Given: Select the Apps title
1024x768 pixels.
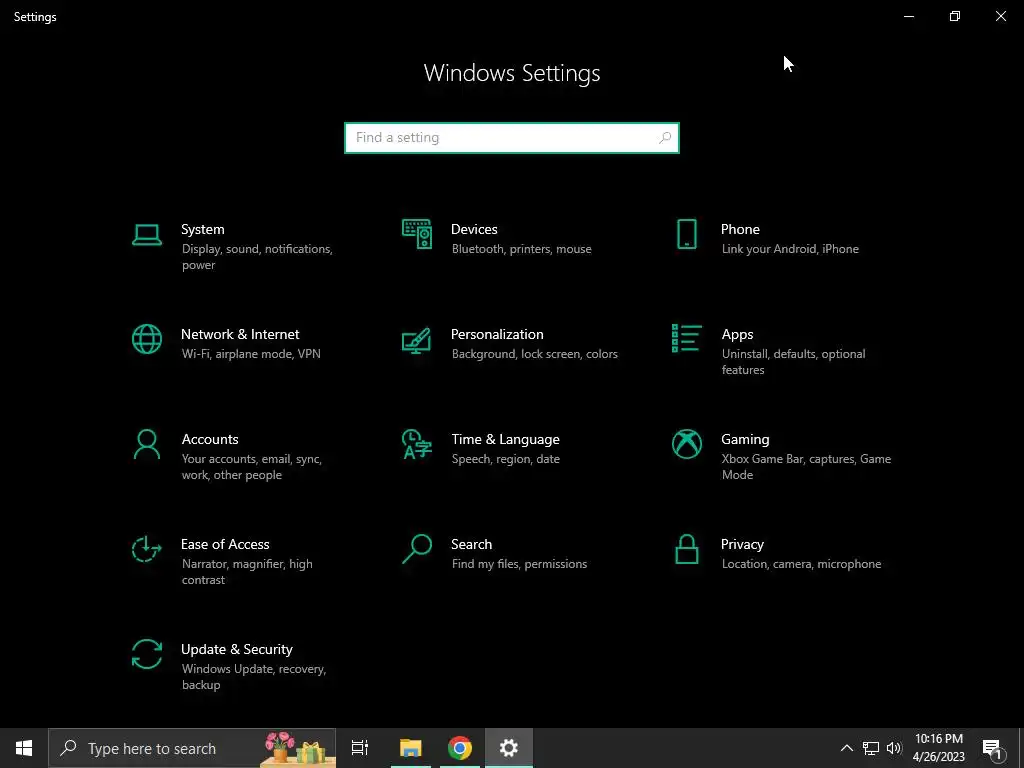Looking at the screenshot, I should 737,334.
